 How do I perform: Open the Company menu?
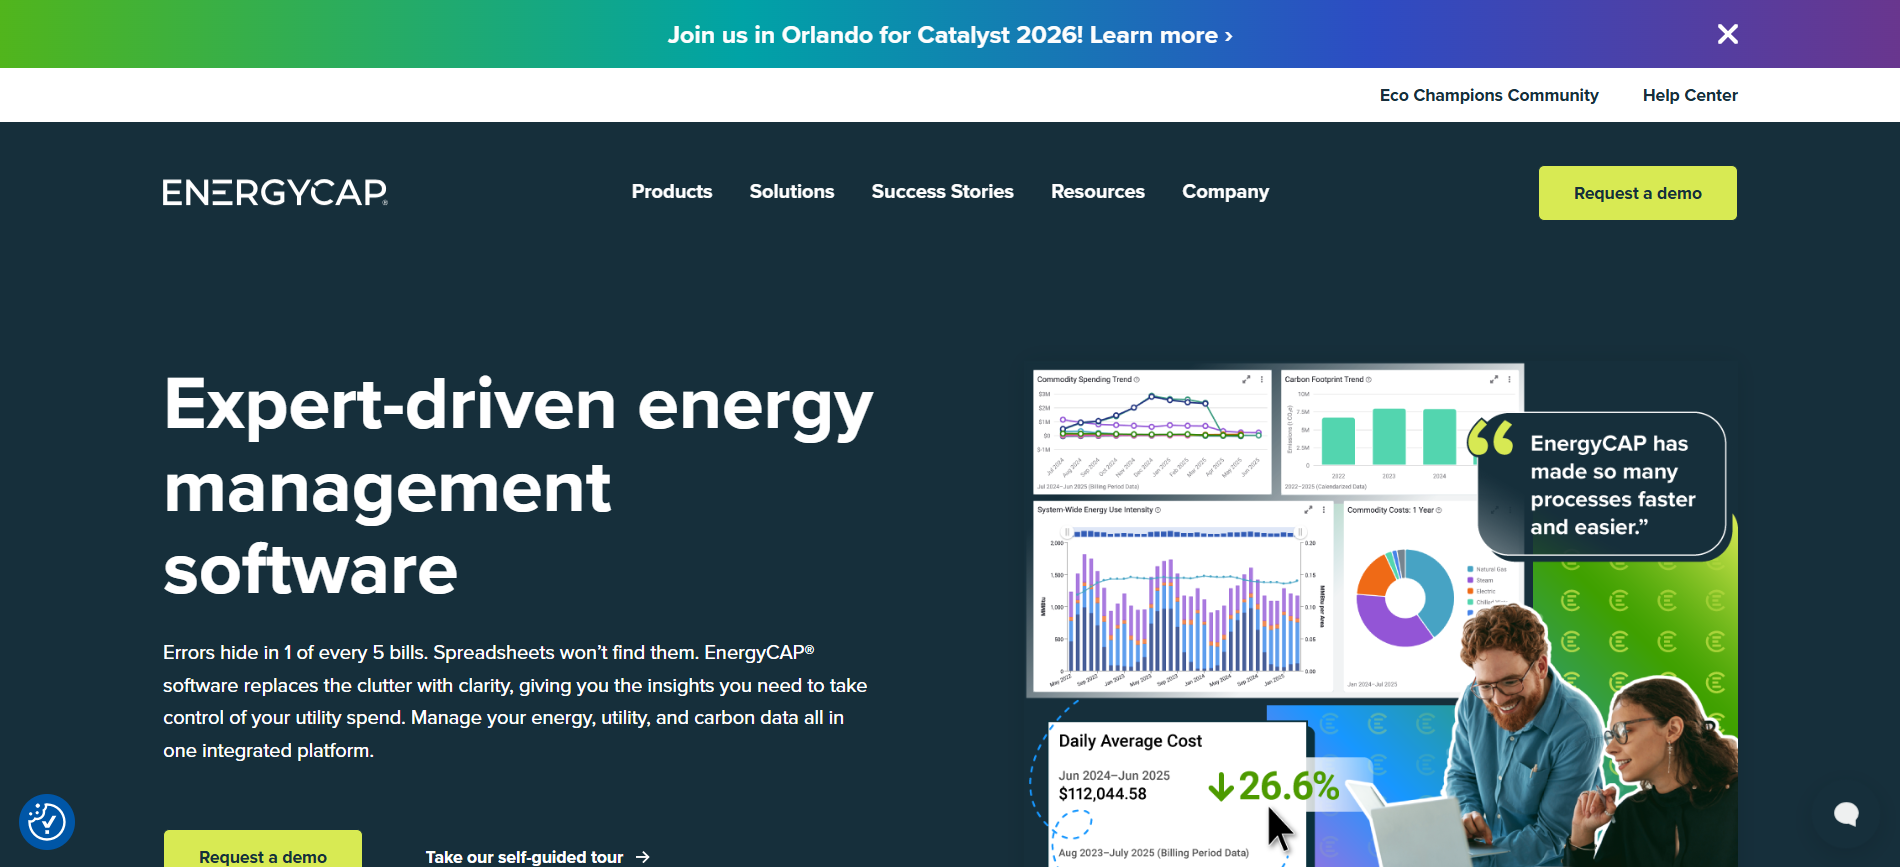point(1225,191)
